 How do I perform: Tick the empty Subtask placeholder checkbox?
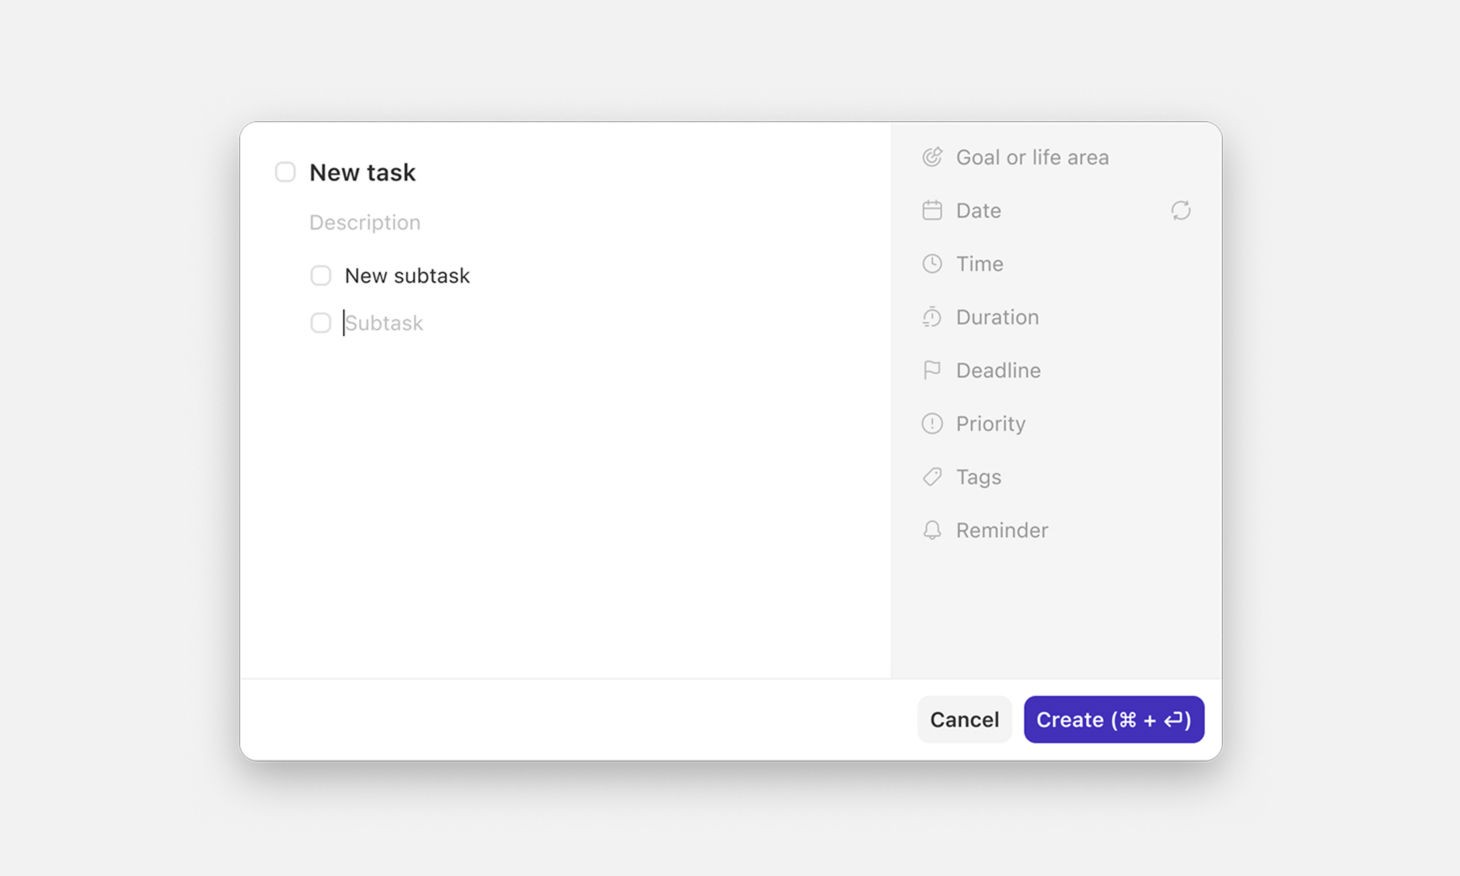point(320,323)
